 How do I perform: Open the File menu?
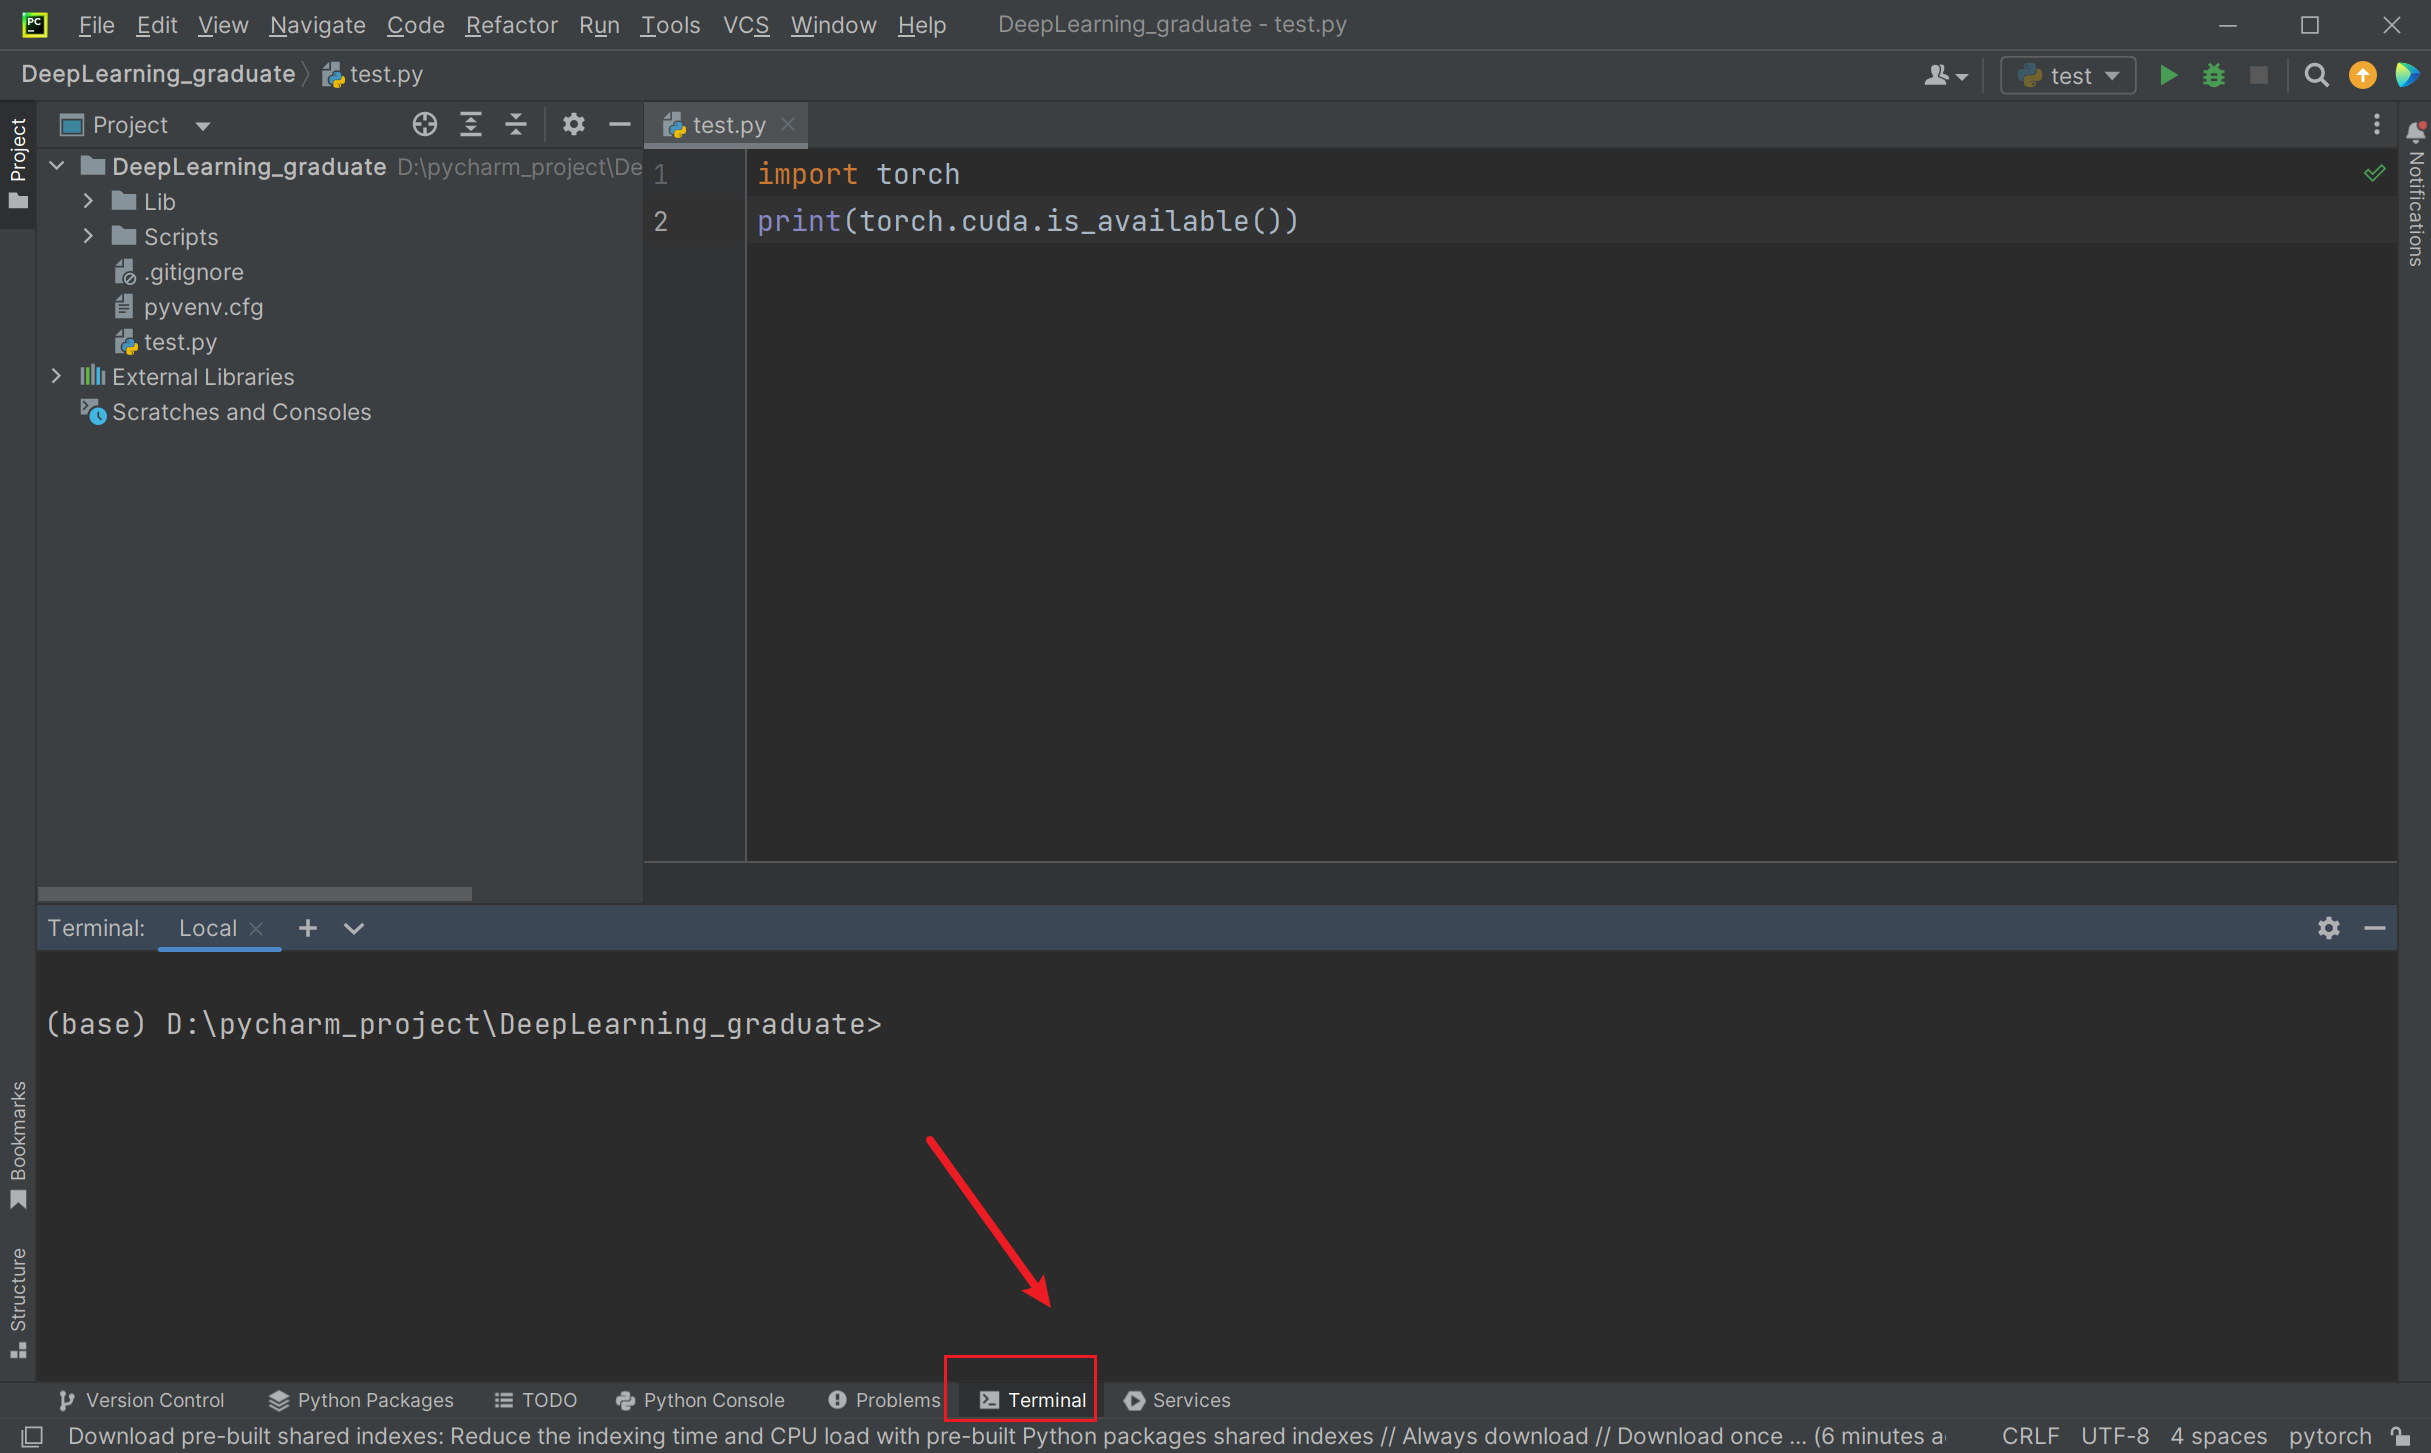[96, 24]
